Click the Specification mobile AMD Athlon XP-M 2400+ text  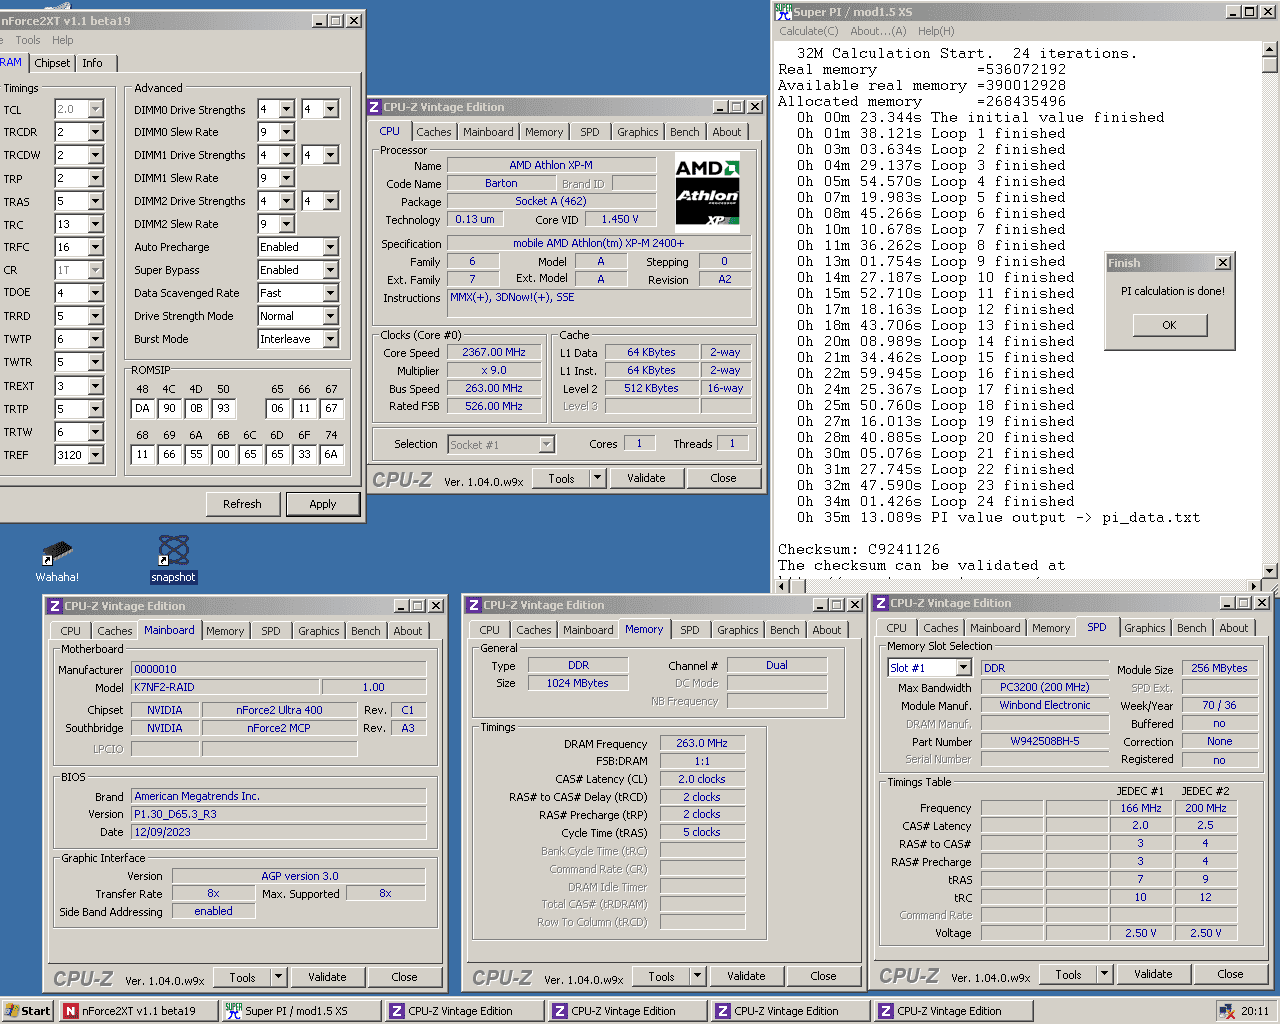pos(599,243)
